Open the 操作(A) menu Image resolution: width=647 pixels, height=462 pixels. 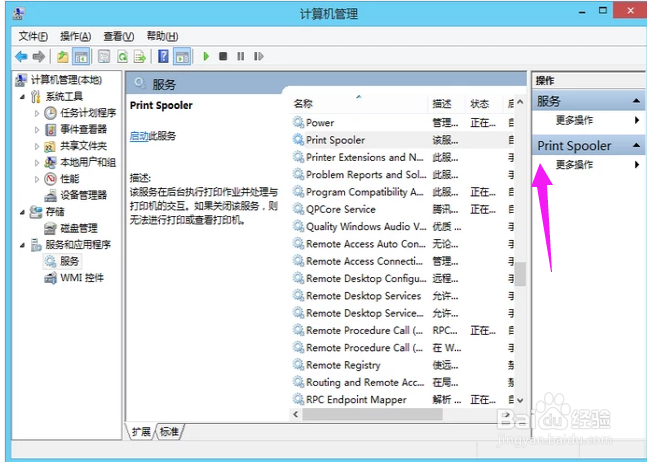tap(76, 36)
